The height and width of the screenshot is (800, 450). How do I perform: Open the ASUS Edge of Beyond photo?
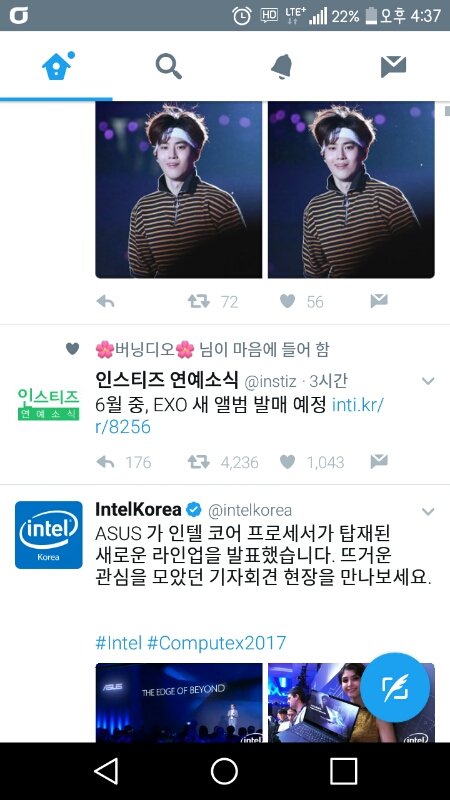(x=179, y=703)
